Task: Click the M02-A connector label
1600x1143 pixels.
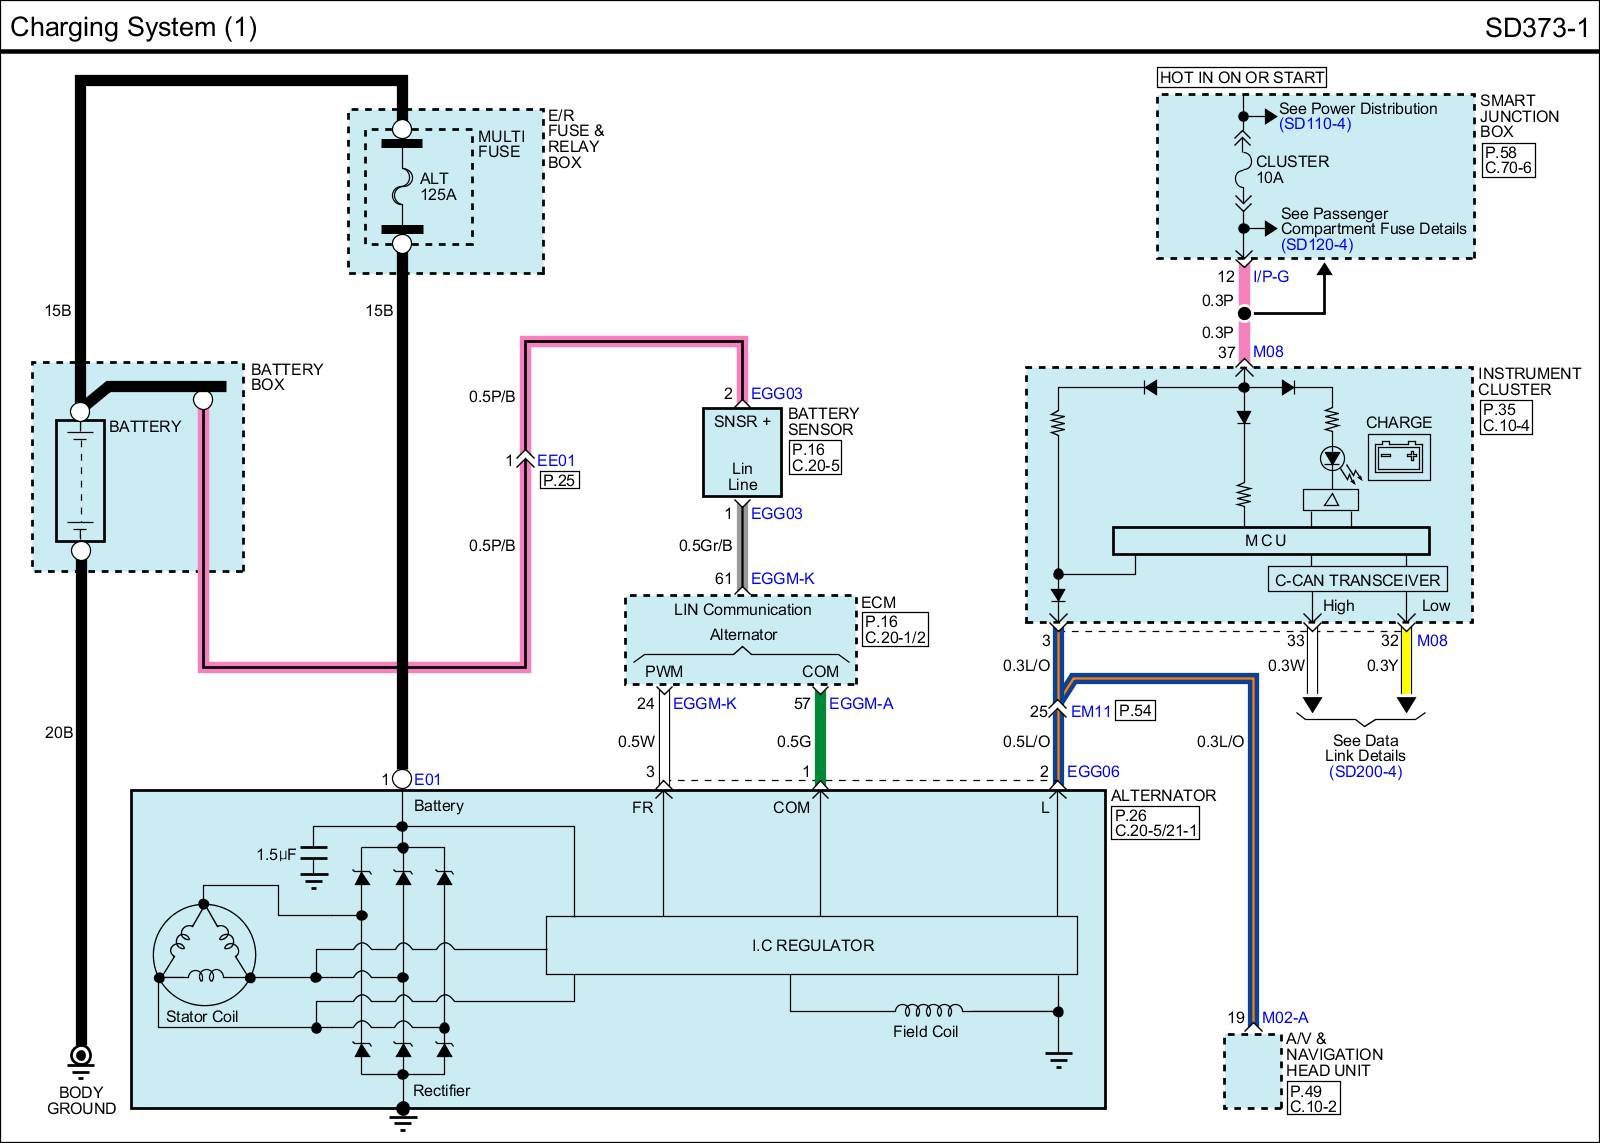Action: tap(1285, 1018)
